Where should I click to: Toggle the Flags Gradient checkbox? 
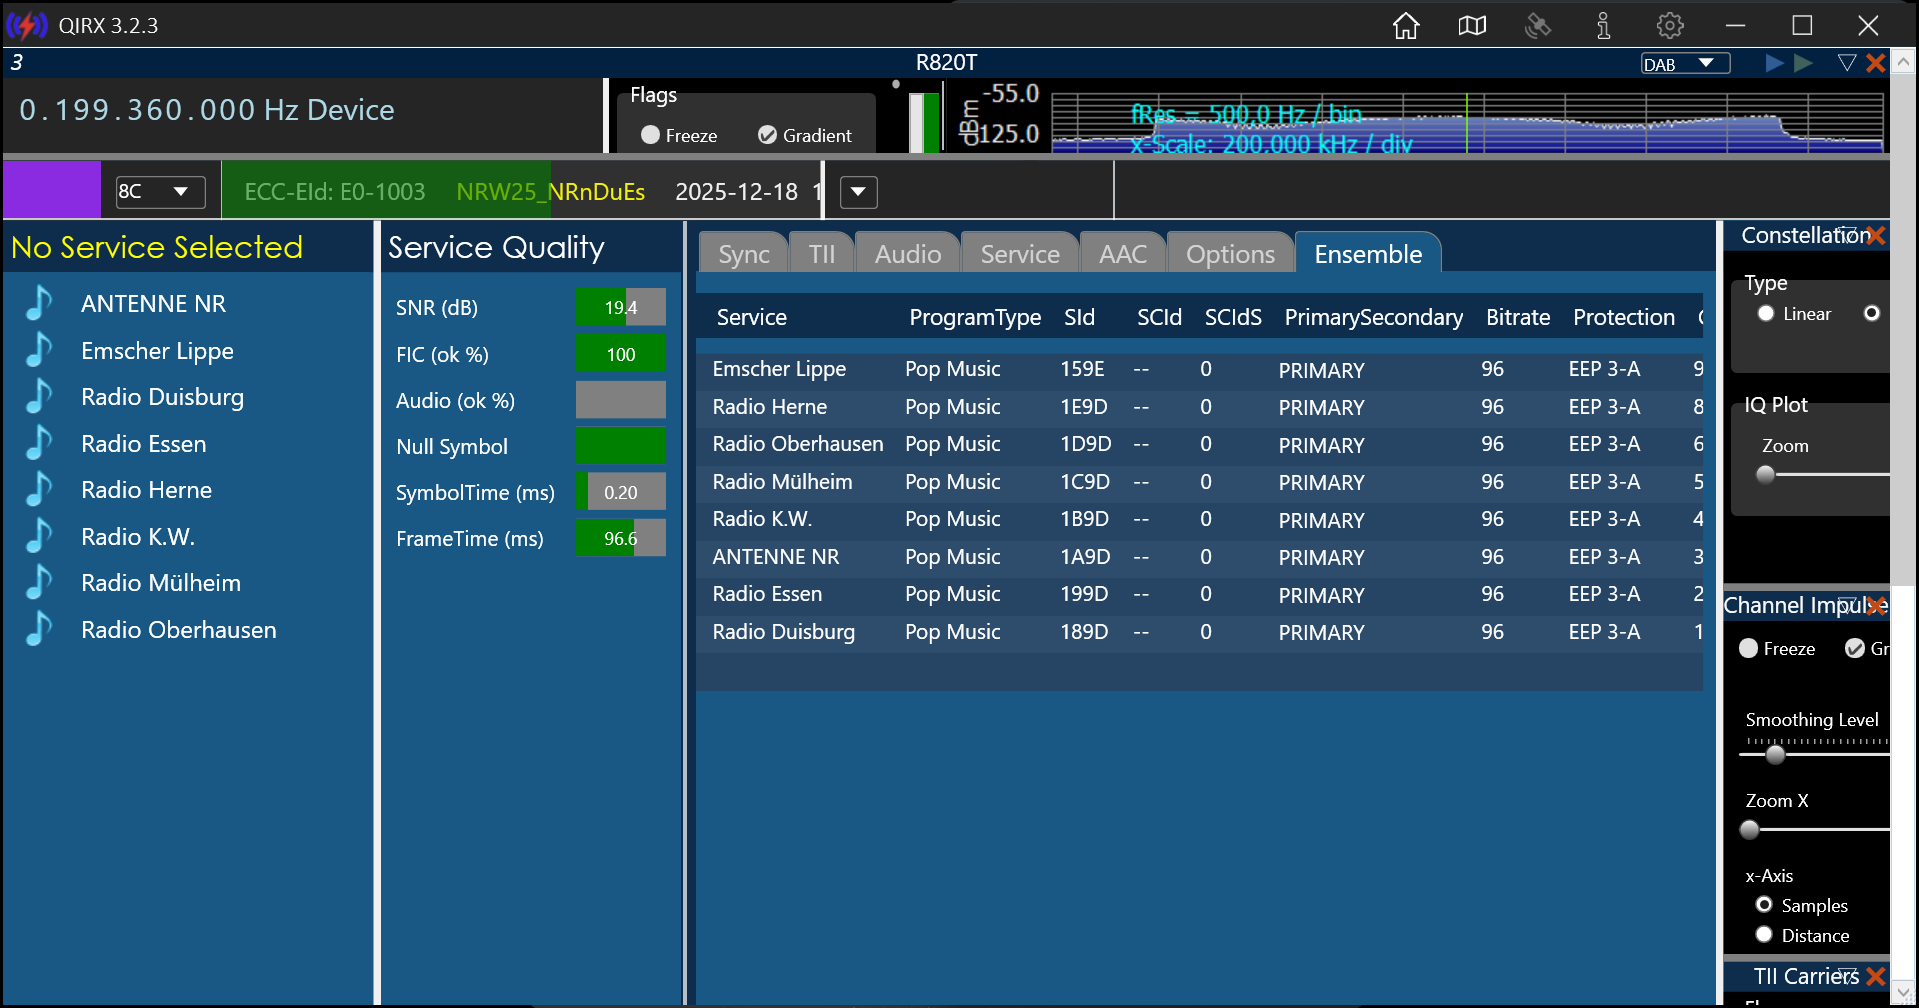767,135
